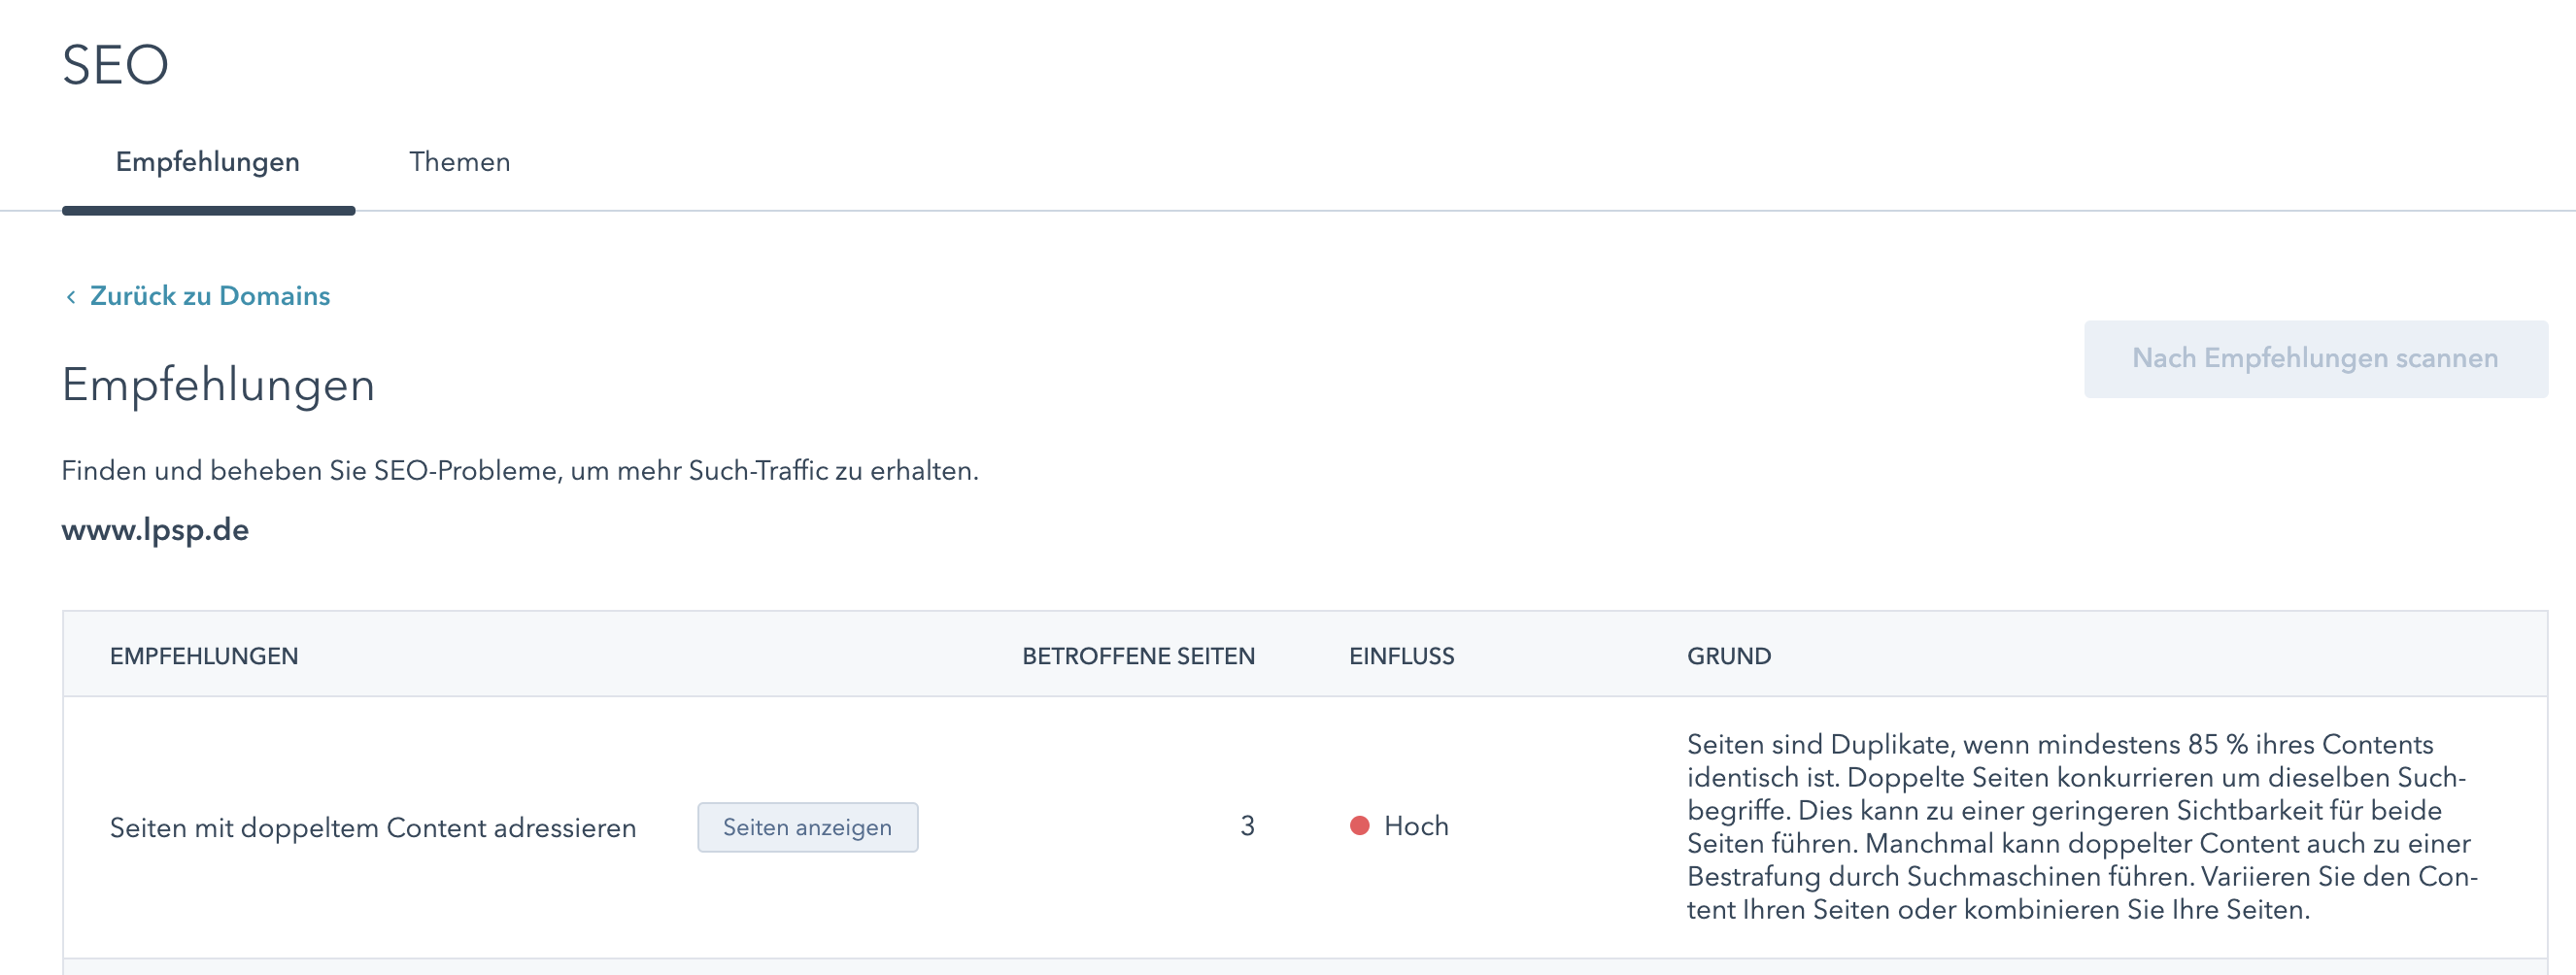The width and height of the screenshot is (2576, 975).
Task: Click the Hoch impact label
Action: [1415, 826]
